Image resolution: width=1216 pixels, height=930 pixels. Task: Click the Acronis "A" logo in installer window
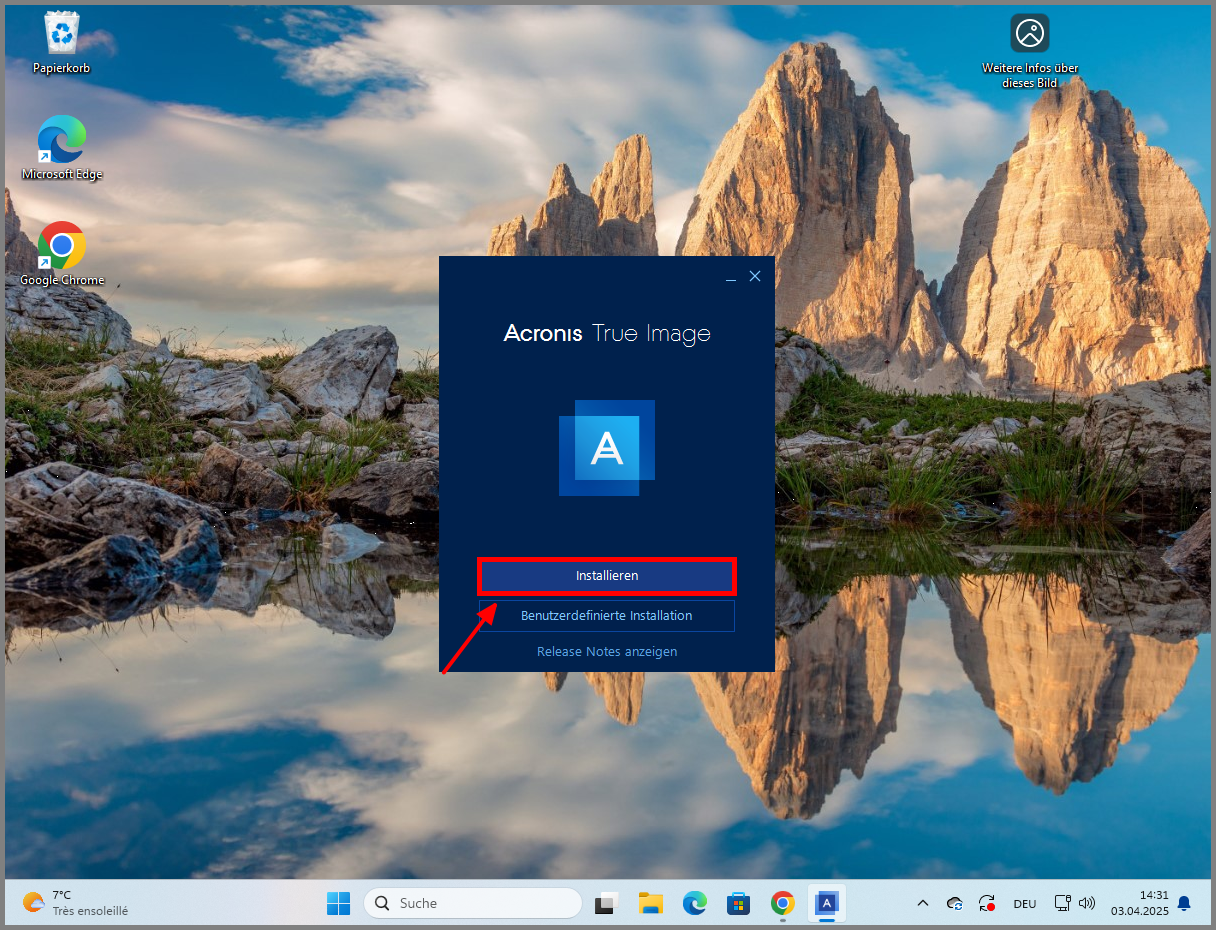[x=606, y=447]
